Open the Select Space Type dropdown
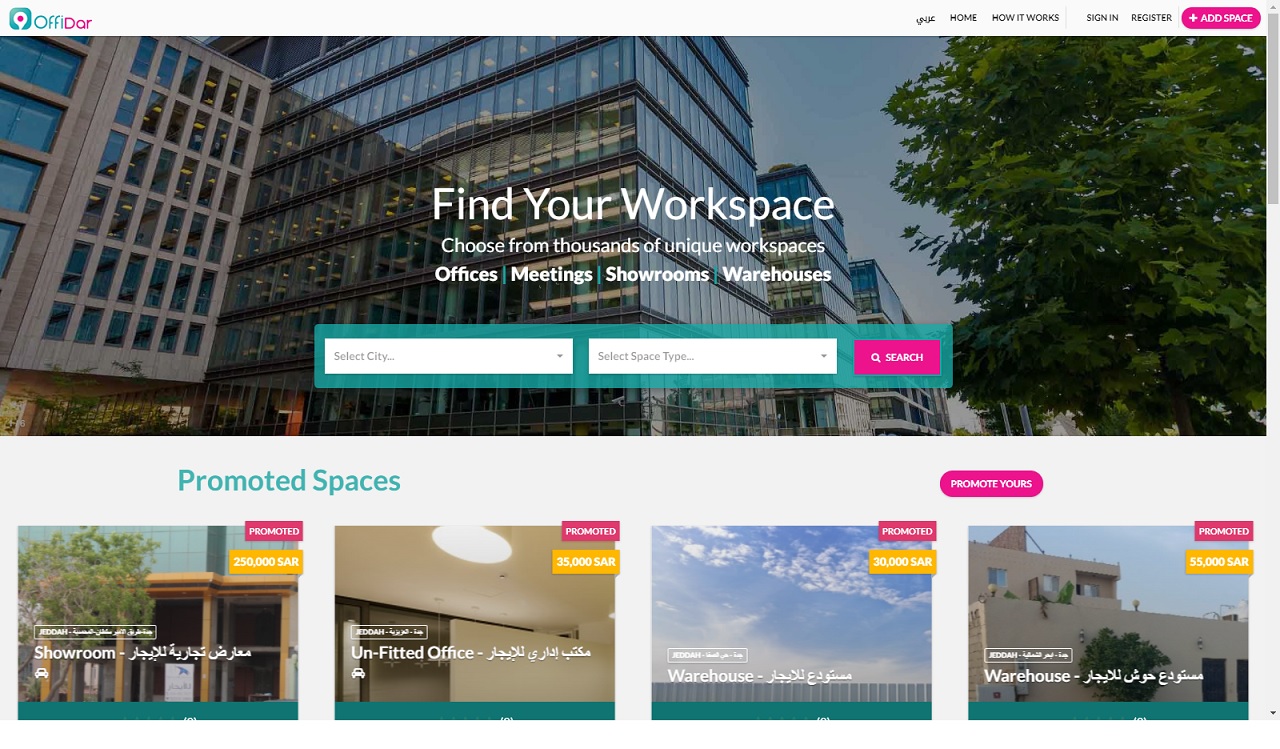The image size is (1280, 749). (x=713, y=356)
